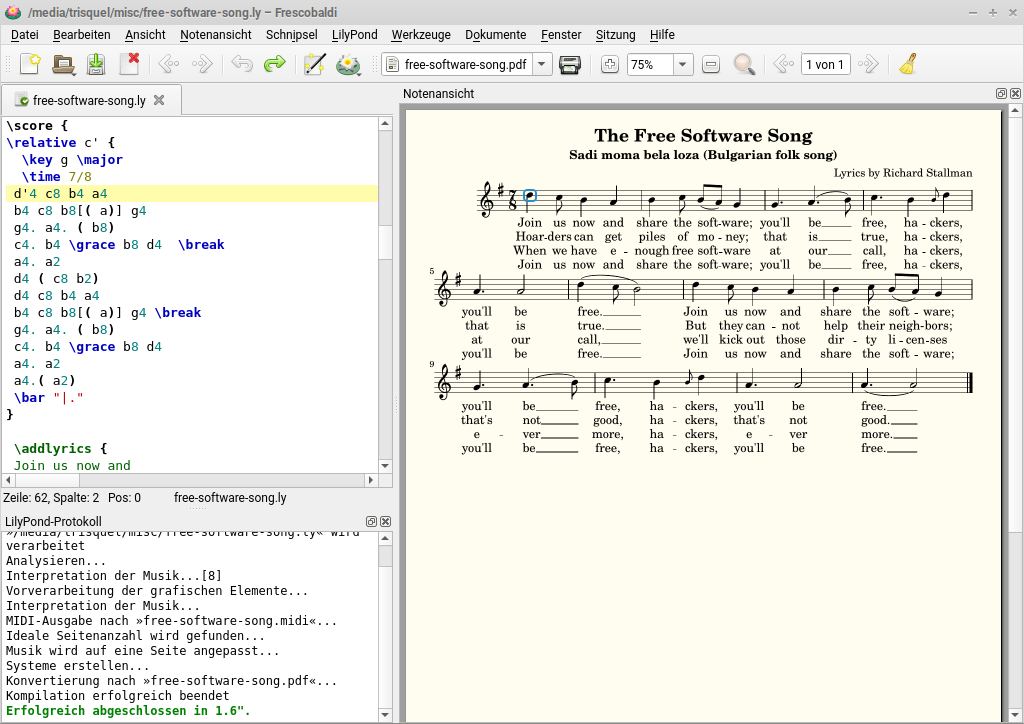
Task: Click the editor's horizontal scroll left arrow
Action: point(8,480)
